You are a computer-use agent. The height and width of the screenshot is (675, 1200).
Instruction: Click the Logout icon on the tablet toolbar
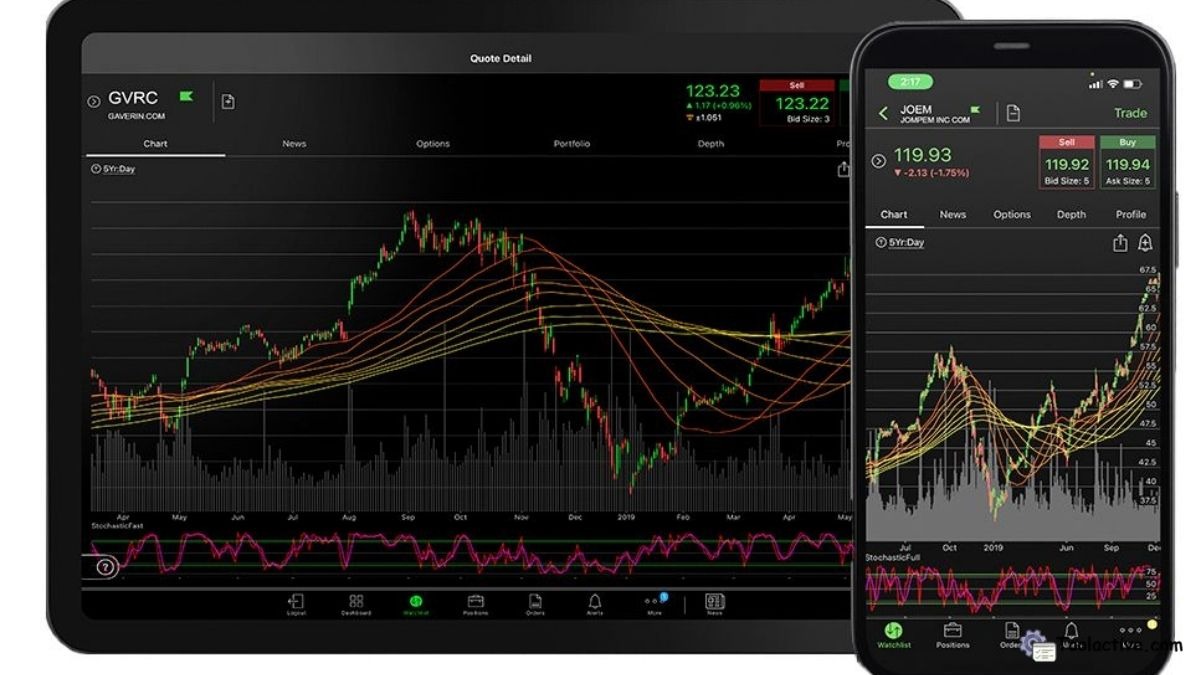click(295, 603)
